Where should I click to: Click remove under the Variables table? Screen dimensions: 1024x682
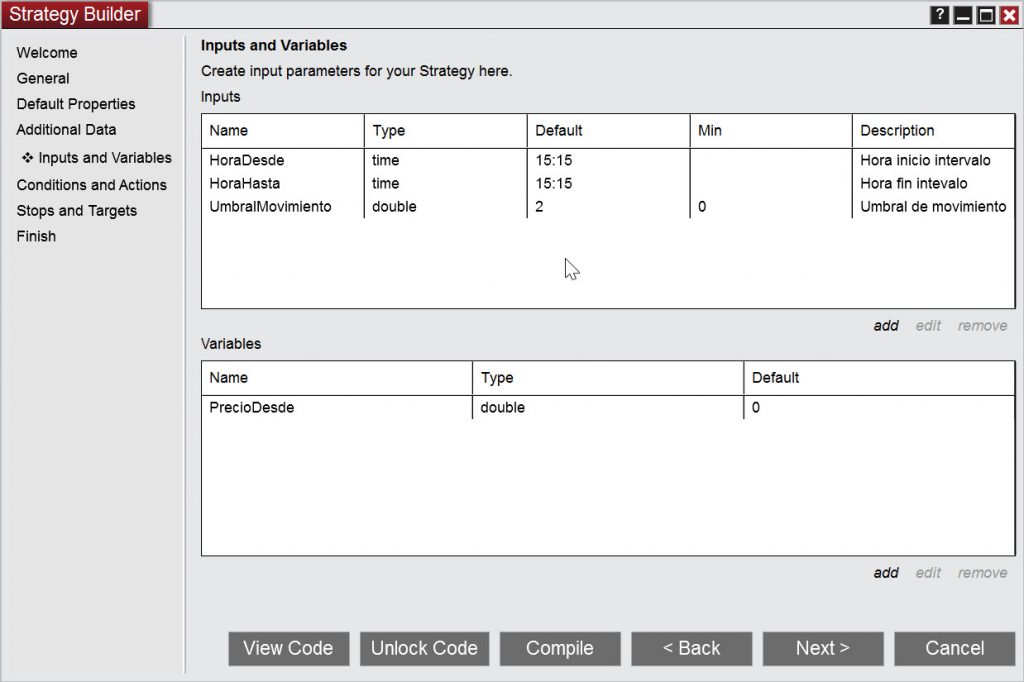tap(982, 572)
